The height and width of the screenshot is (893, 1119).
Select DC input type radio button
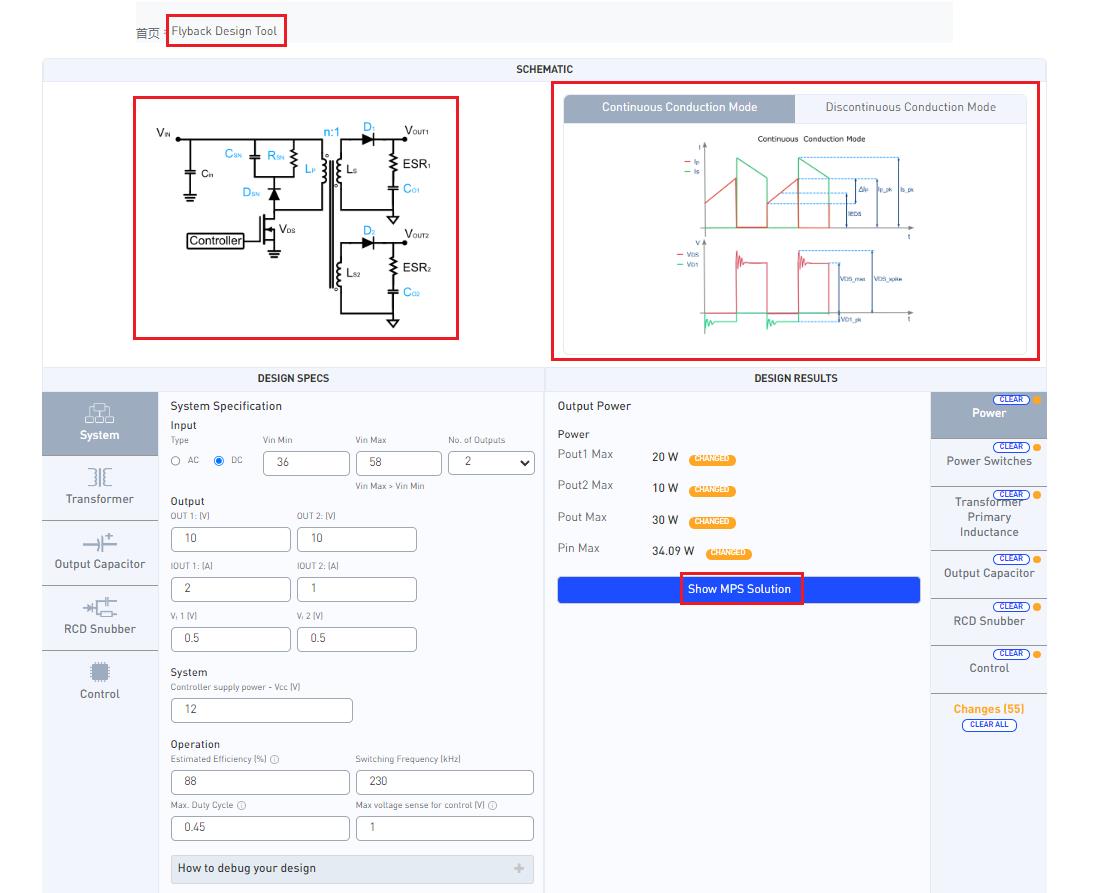[x=219, y=461]
